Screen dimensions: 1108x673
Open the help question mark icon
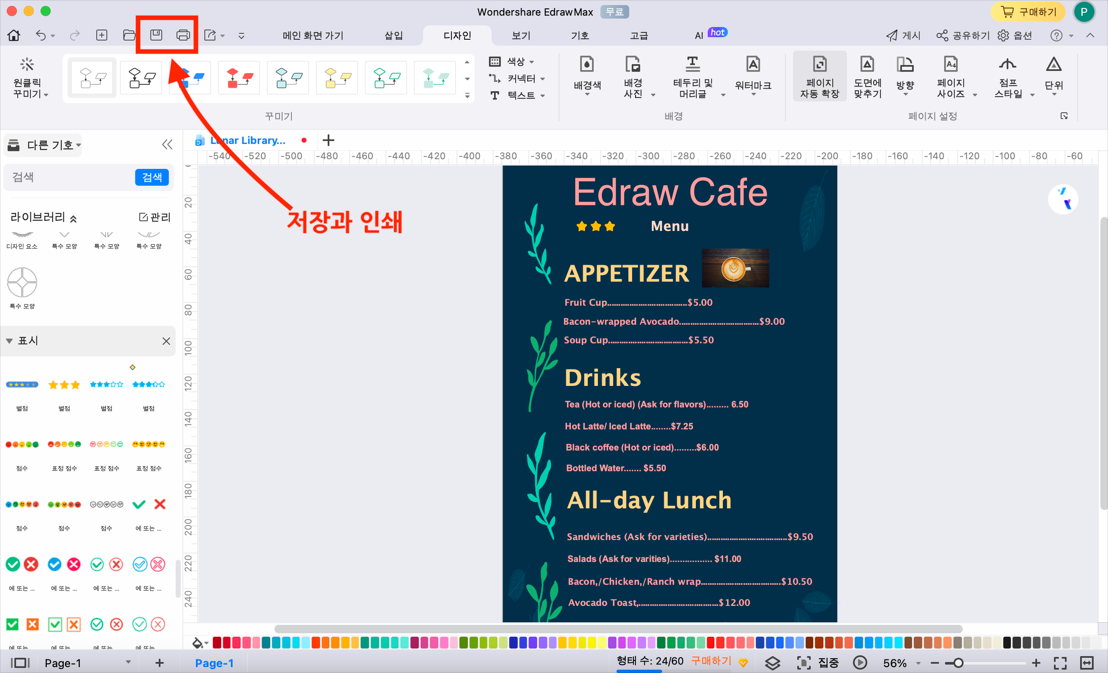coord(1056,35)
